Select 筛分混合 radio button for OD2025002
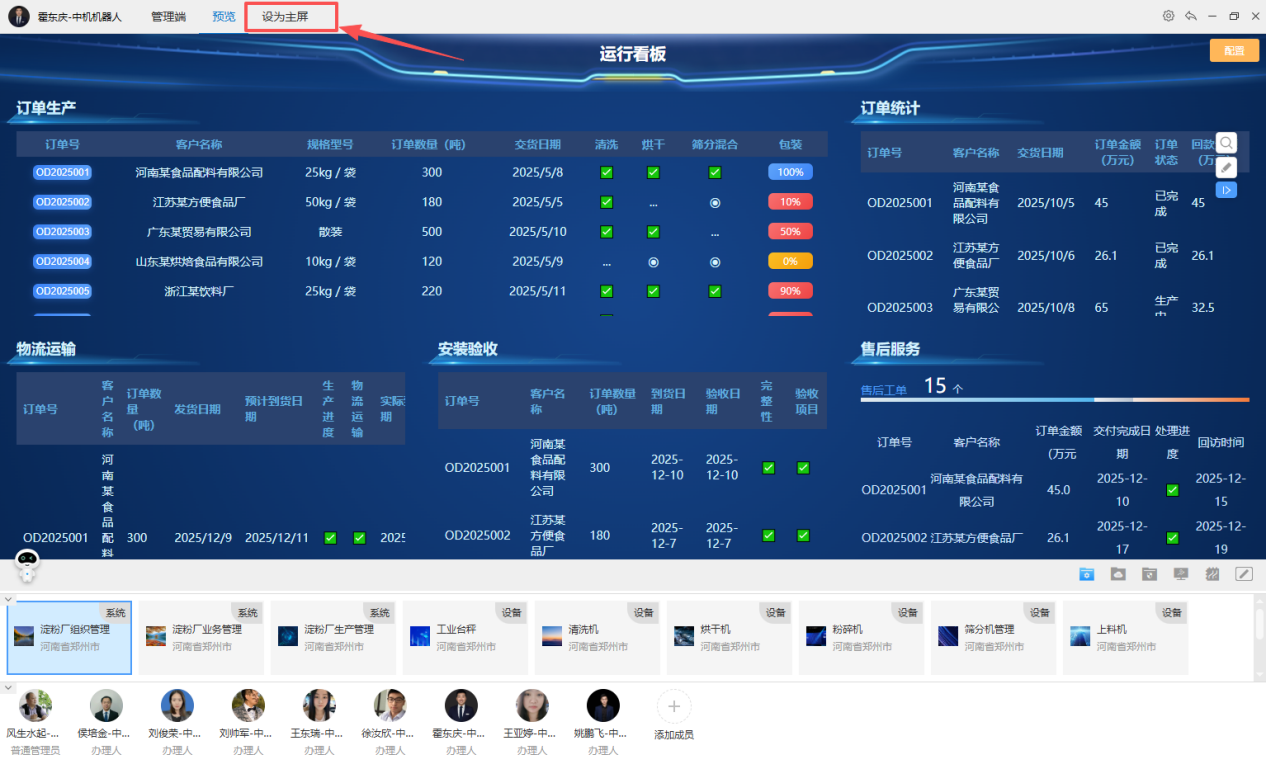 pyautogui.click(x=715, y=202)
